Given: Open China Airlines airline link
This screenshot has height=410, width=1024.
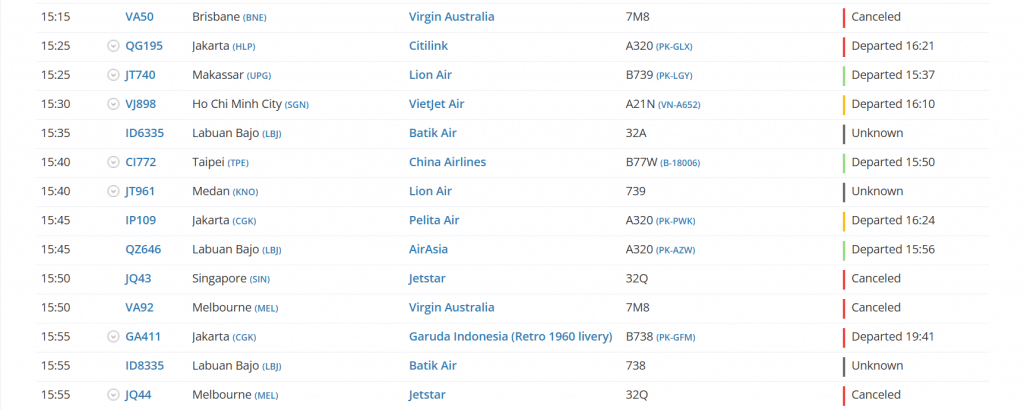Looking at the screenshot, I should point(447,162).
